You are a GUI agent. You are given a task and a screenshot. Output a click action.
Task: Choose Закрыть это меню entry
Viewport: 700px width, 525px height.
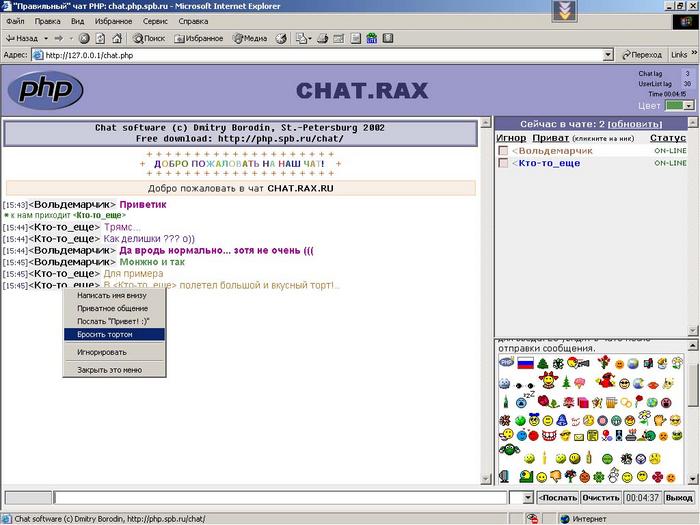tap(114, 370)
